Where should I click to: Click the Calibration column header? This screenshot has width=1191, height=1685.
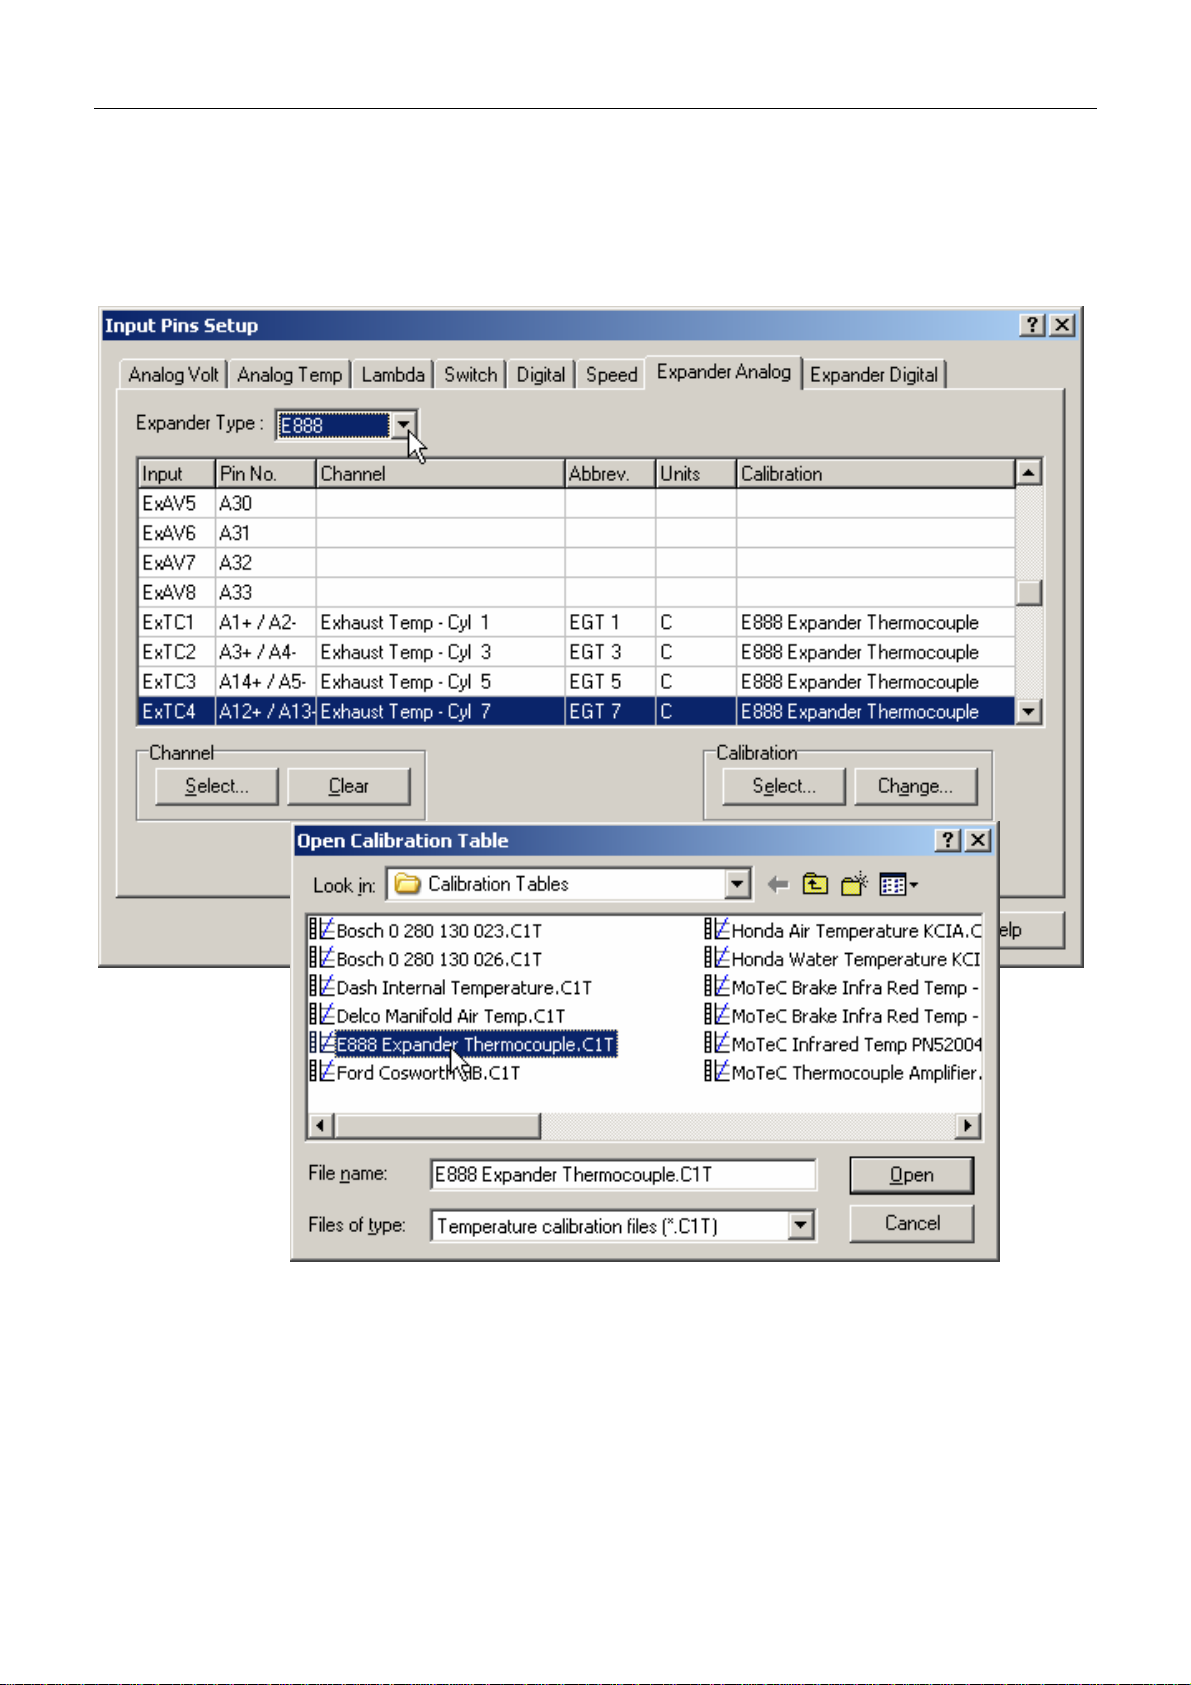coord(876,474)
